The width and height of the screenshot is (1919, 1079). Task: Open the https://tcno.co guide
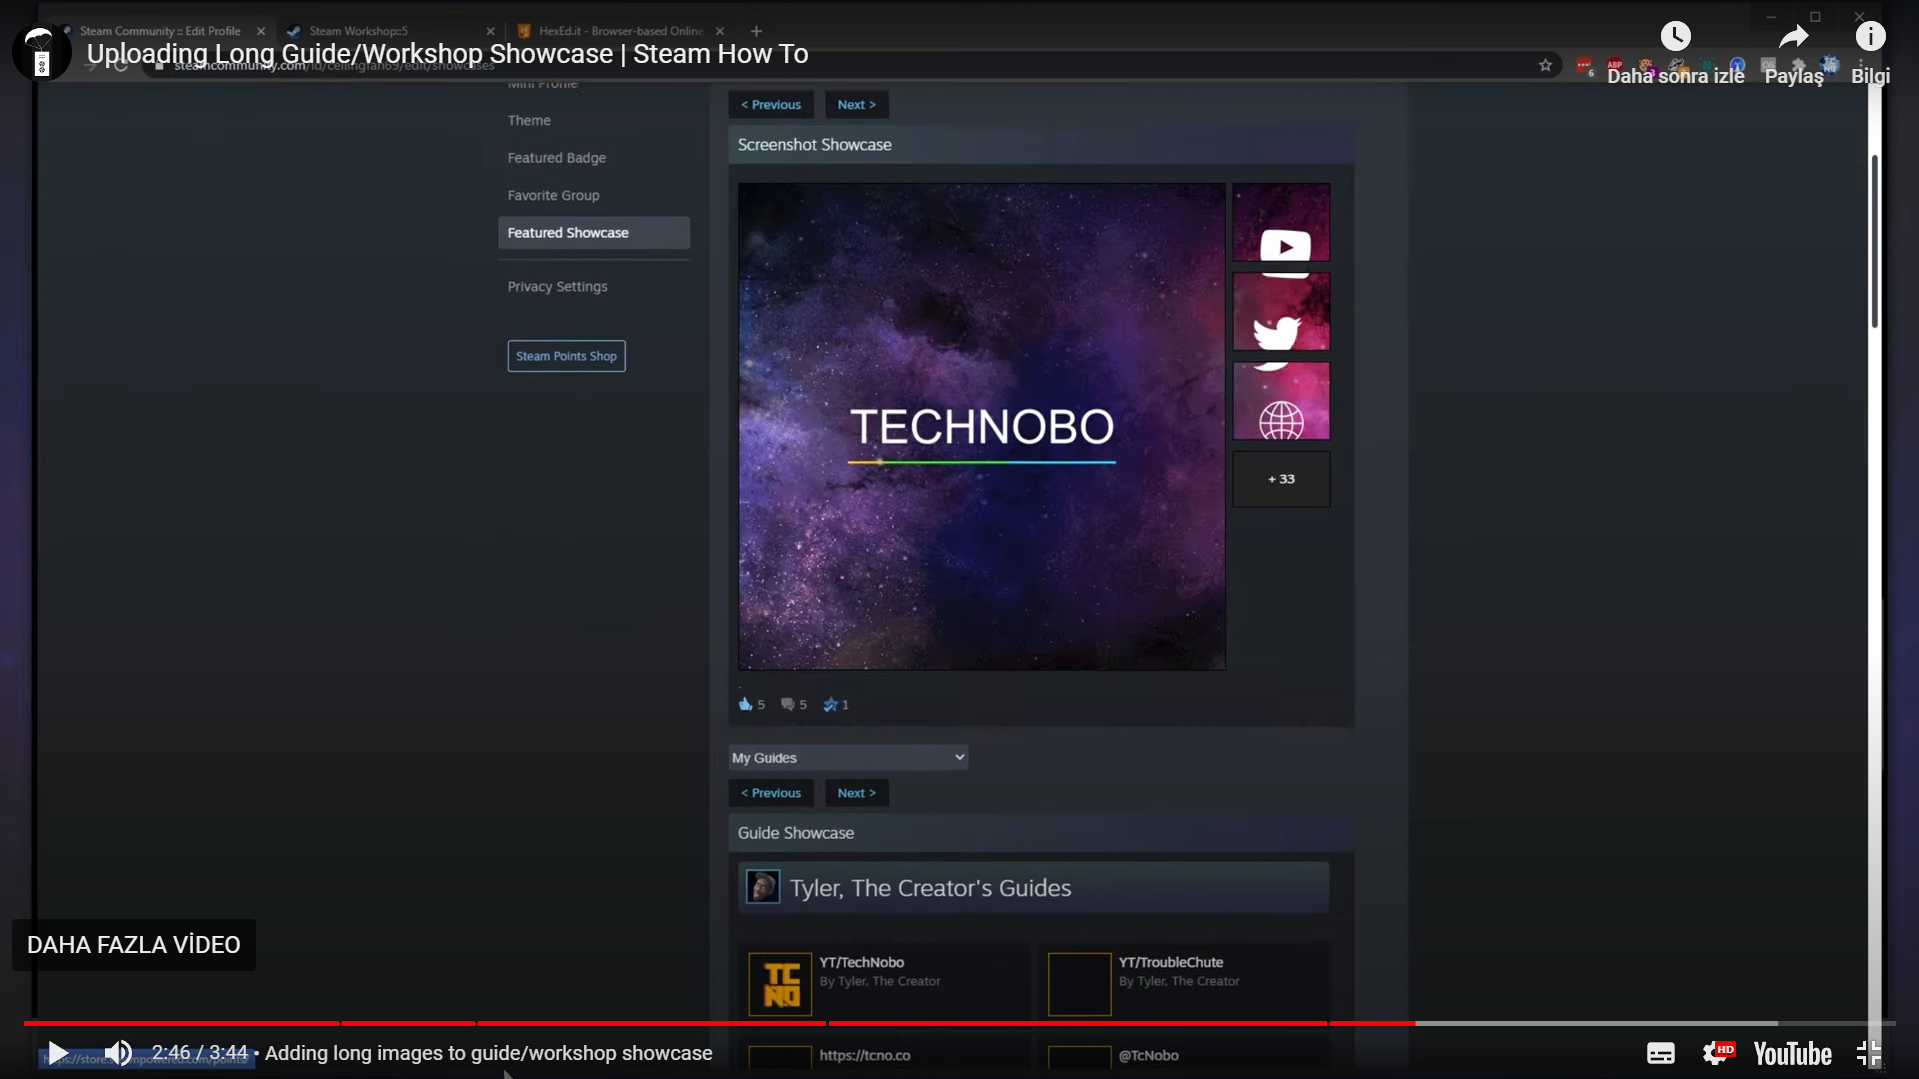[865, 1055]
